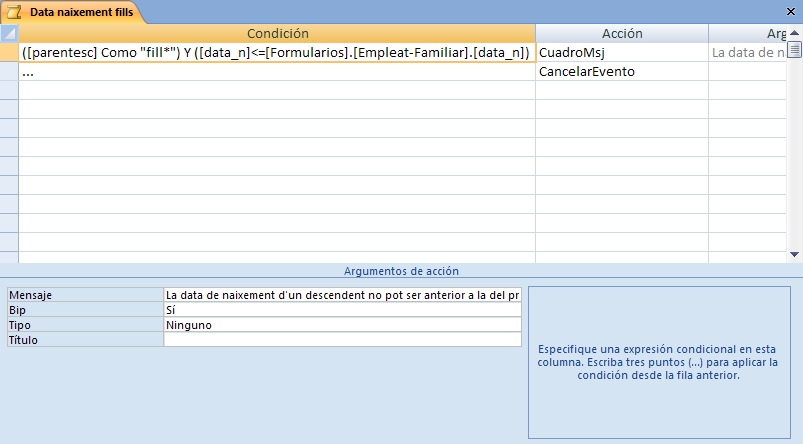The height and width of the screenshot is (444, 803).
Task: Select the CancelarEvento row via row selector
Action: pyautogui.click(x=9, y=71)
